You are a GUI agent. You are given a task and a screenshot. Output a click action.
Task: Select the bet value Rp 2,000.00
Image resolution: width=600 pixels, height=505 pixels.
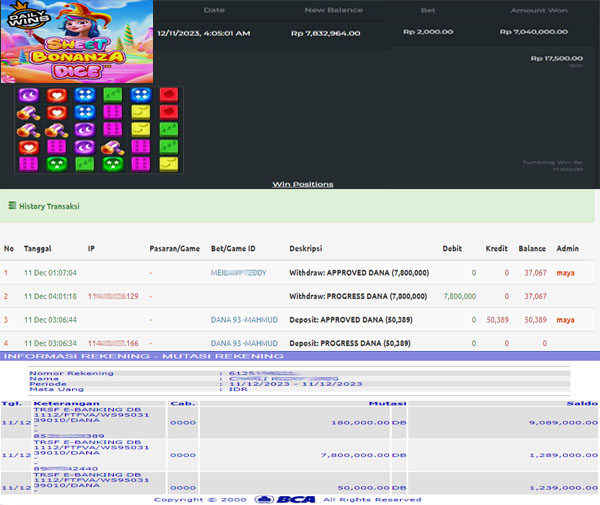(428, 32)
